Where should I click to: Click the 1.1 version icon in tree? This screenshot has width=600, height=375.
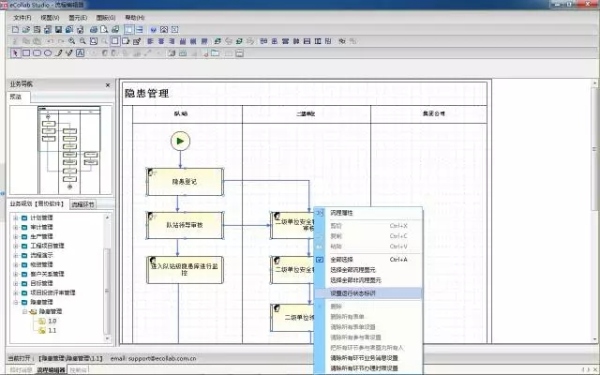42,330
